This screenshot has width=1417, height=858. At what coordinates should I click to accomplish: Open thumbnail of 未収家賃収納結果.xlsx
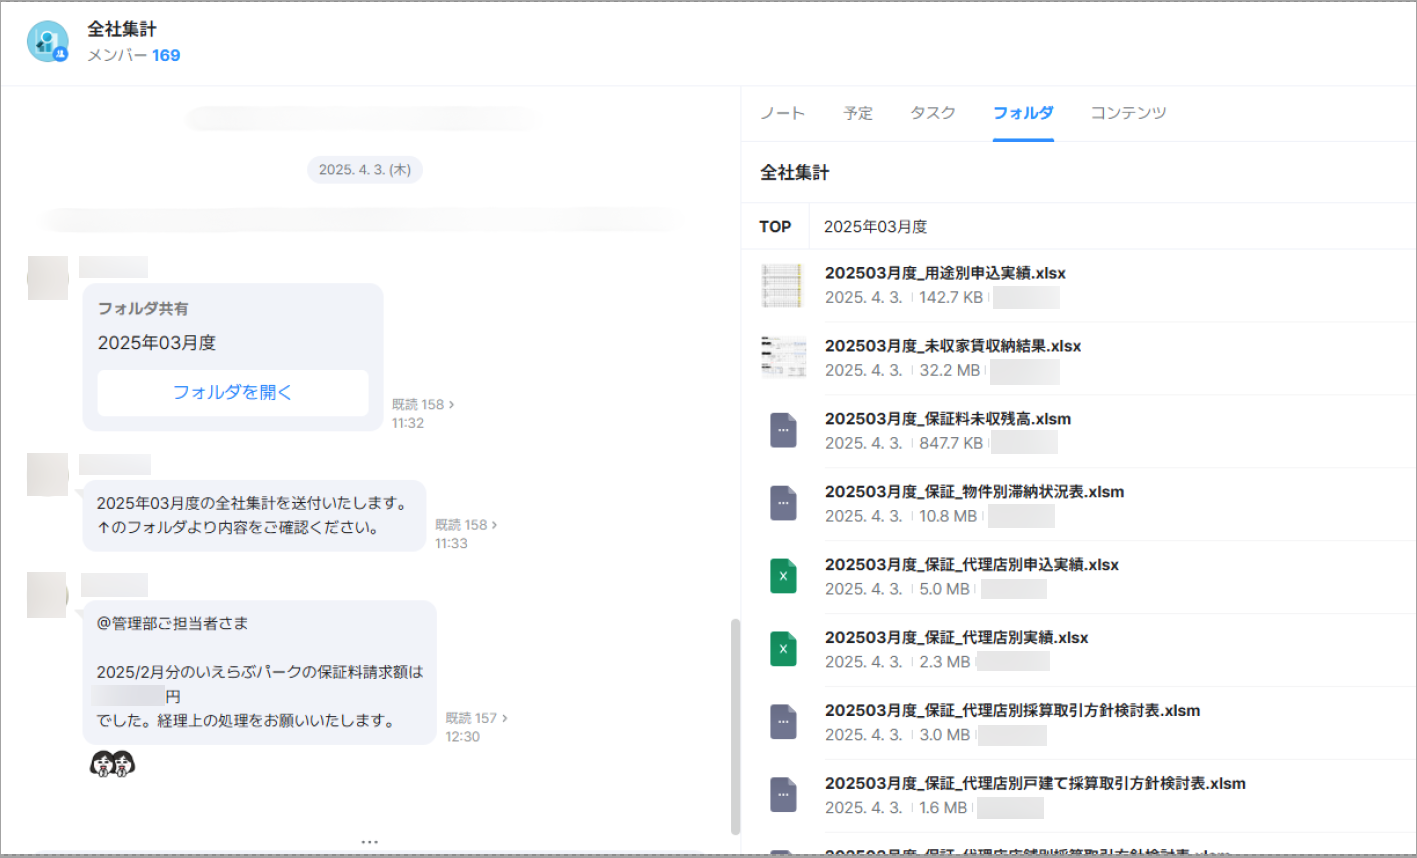coord(783,357)
